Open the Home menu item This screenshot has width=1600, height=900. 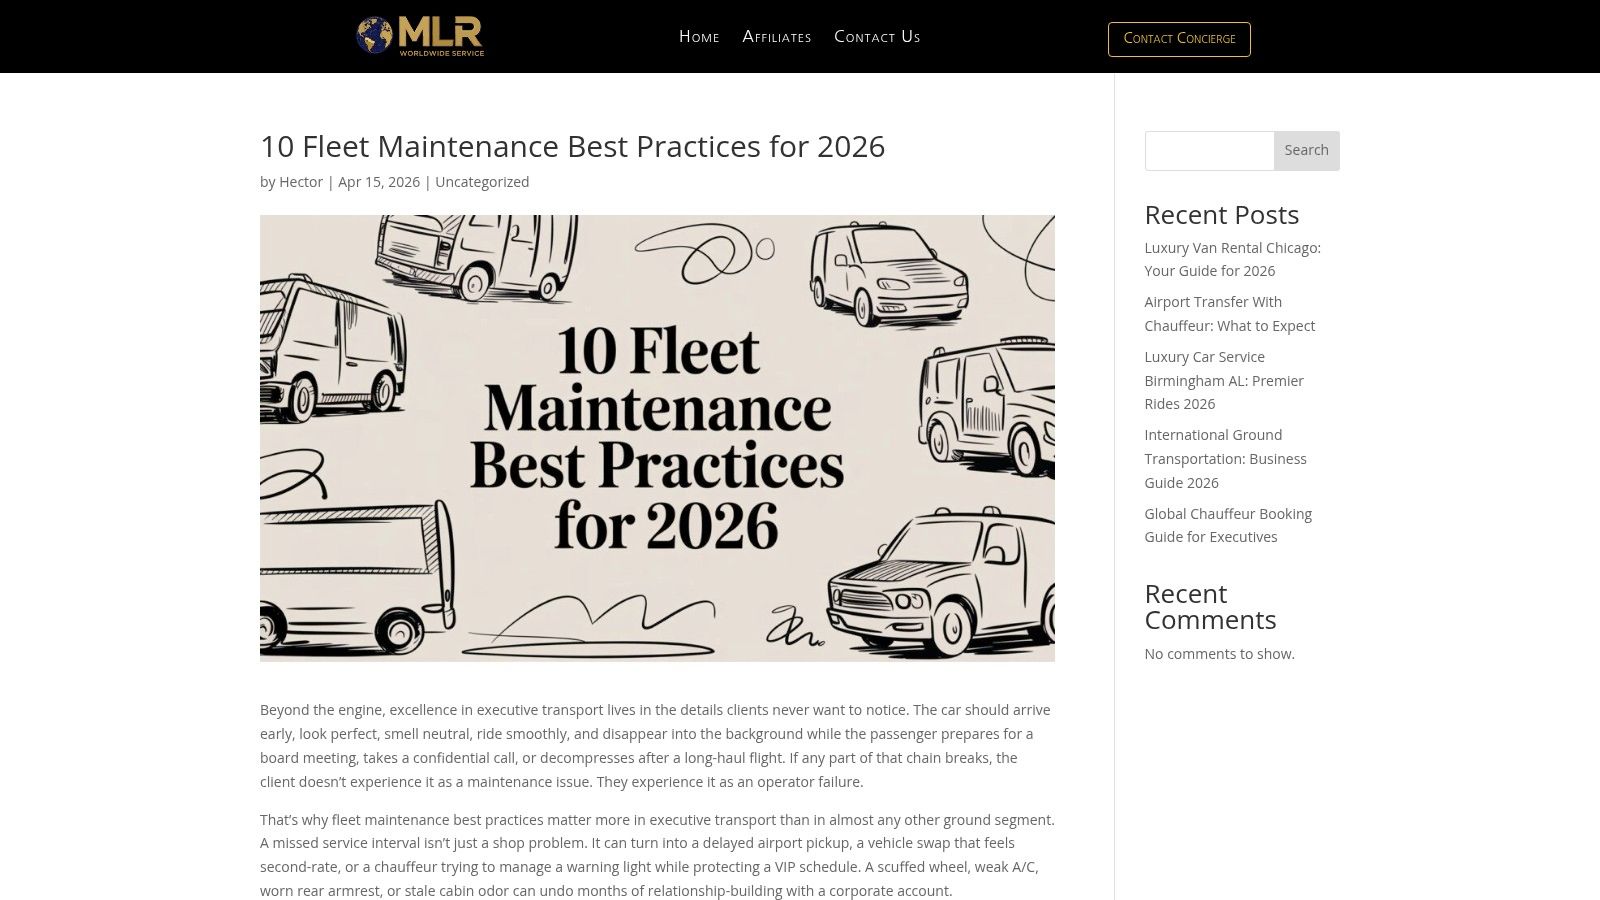point(699,37)
